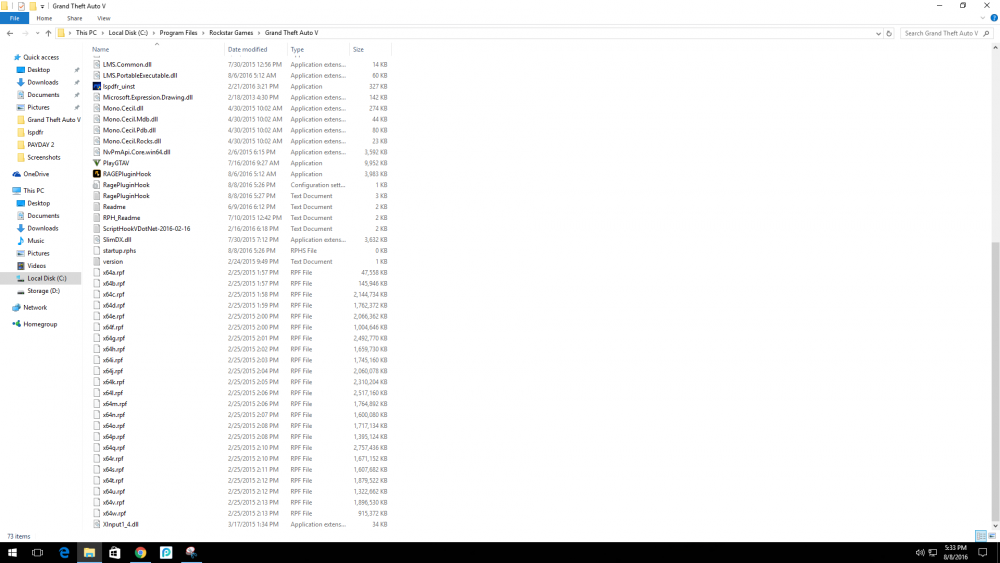The width and height of the screenshot is (1000, 563).
Task: Switch to Google Chrome on taskbar
Action: [x=140, y=552]
